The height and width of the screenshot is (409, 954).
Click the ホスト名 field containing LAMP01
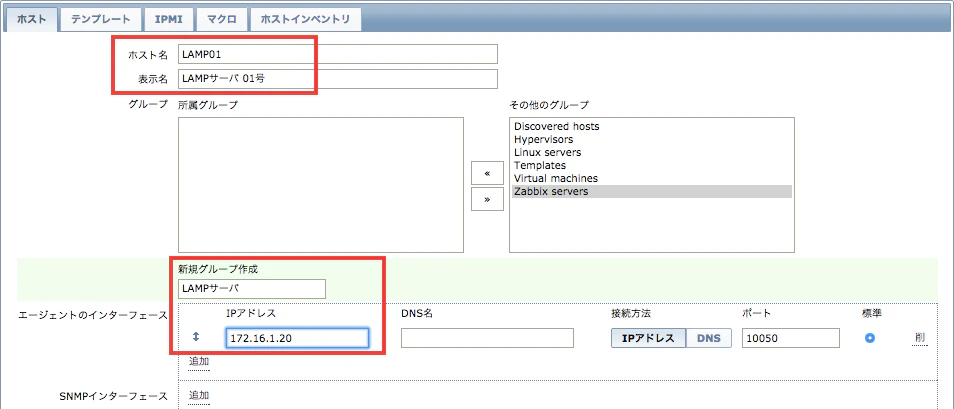click(338, 54)
